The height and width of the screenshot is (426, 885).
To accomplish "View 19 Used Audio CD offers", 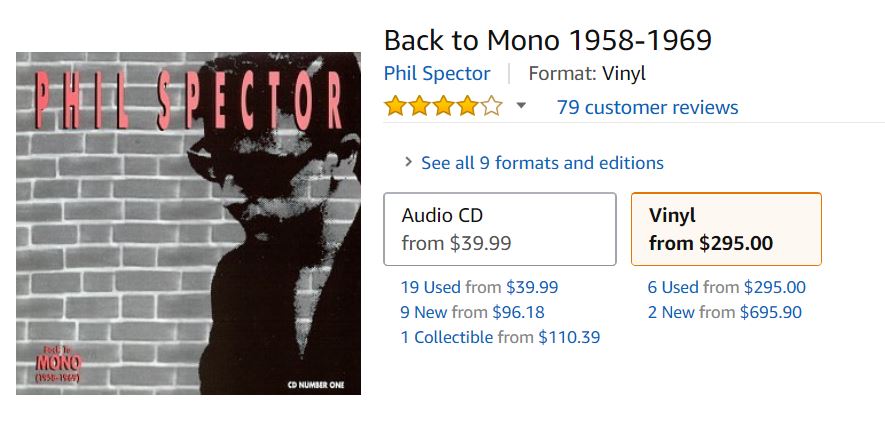I will point(431,287).
